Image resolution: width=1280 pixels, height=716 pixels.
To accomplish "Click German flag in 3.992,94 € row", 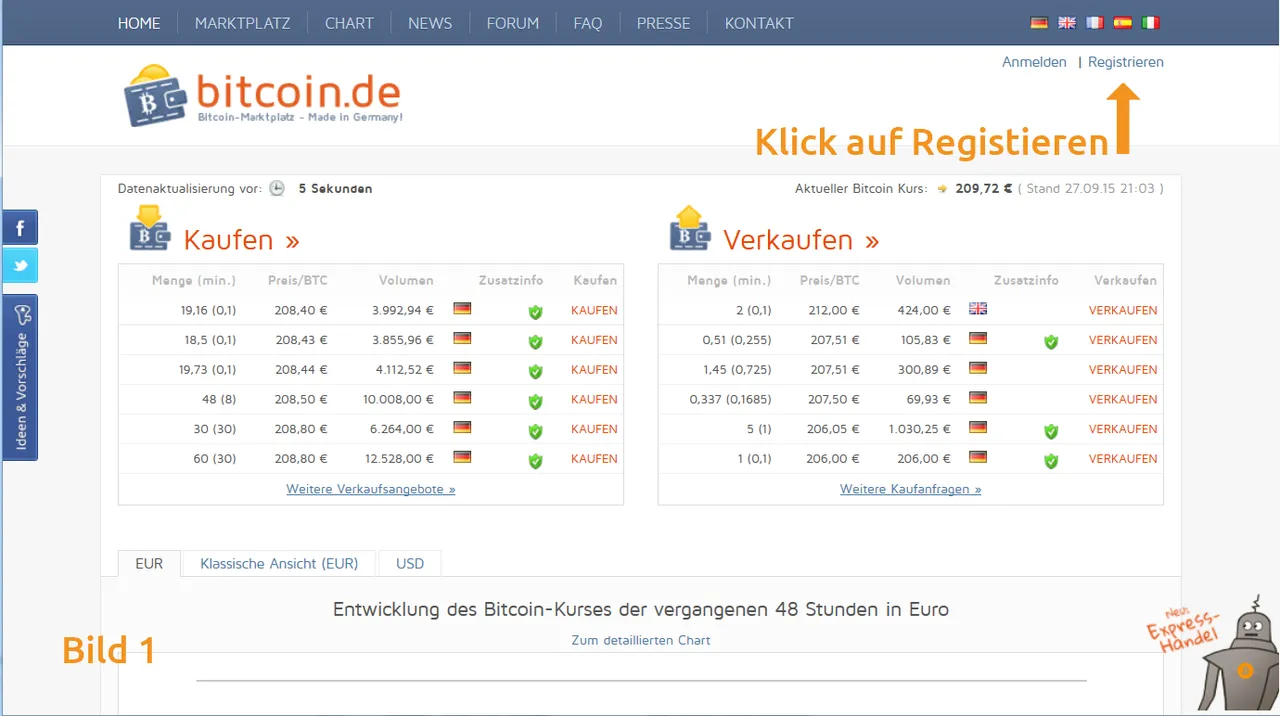I will tap(462, 309).
